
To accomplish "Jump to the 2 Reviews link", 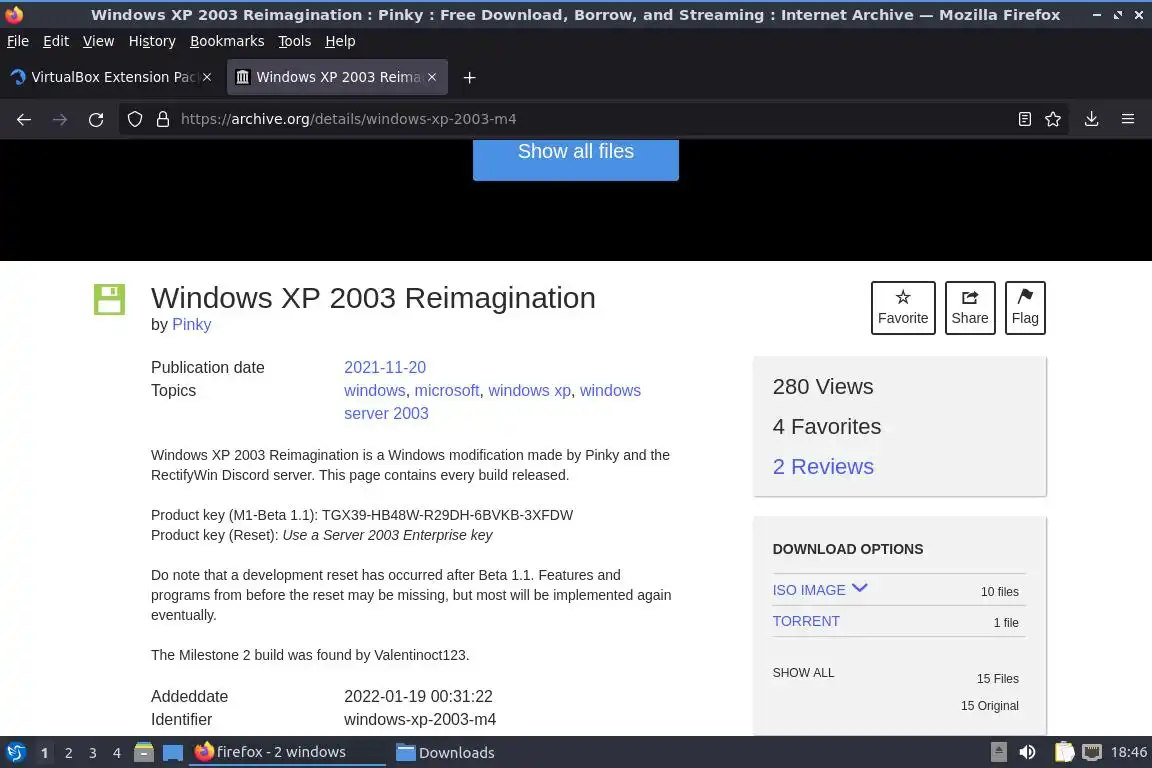I will click(823, 467).
